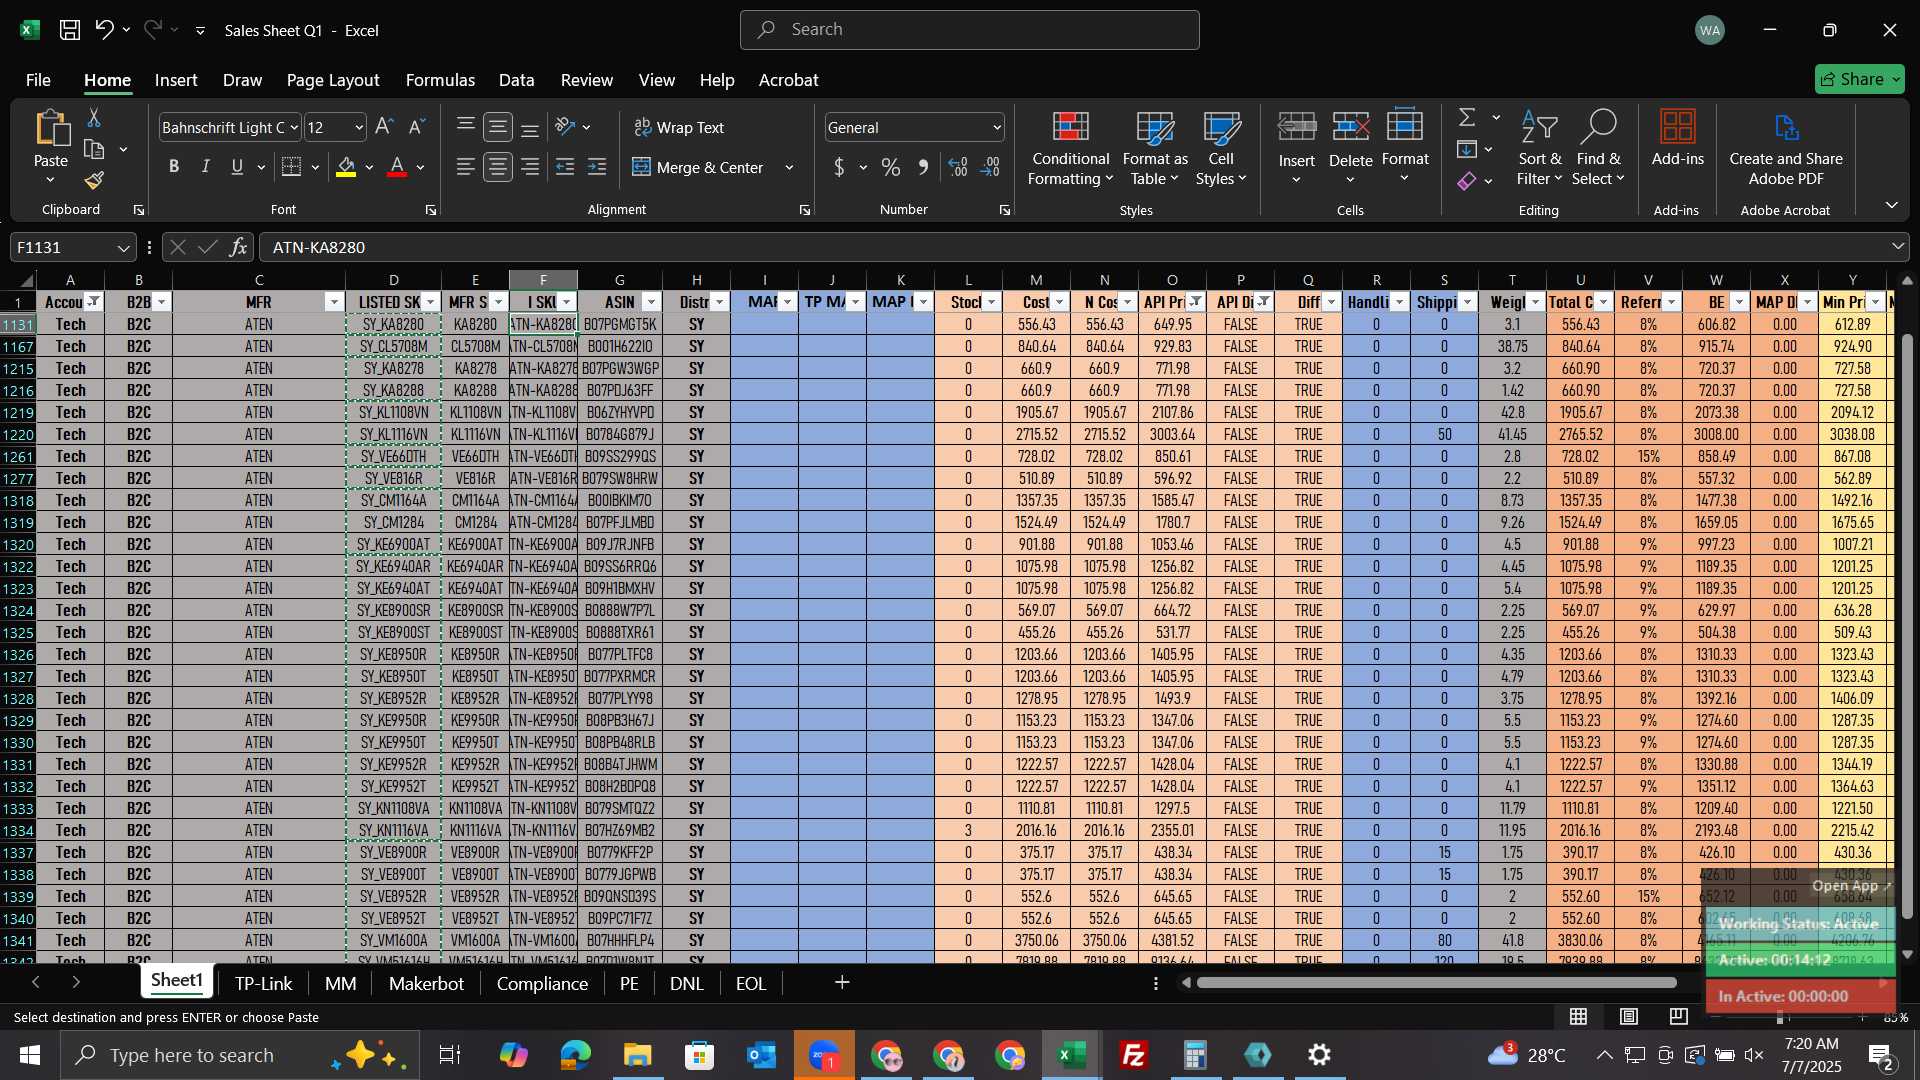The width and height of the screenshot is (1920, 1080).
Task: Apply the red Font Color swatch
Action: 397,167
